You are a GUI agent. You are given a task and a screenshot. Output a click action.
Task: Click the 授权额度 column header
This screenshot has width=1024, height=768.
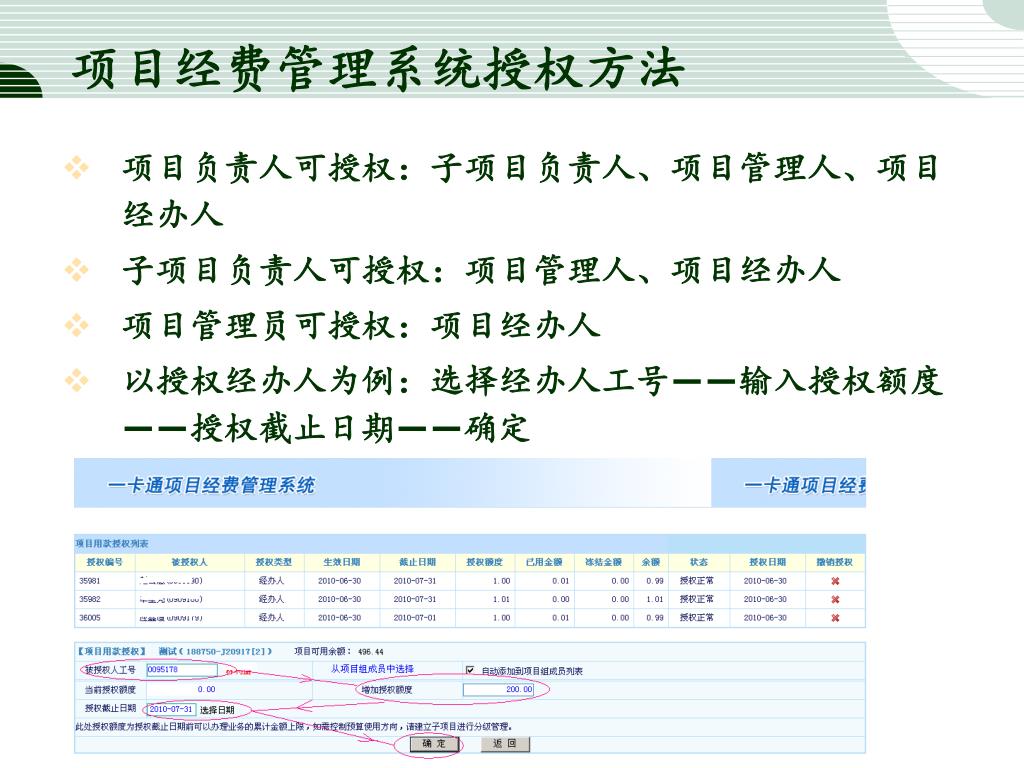tap(485, 562)
